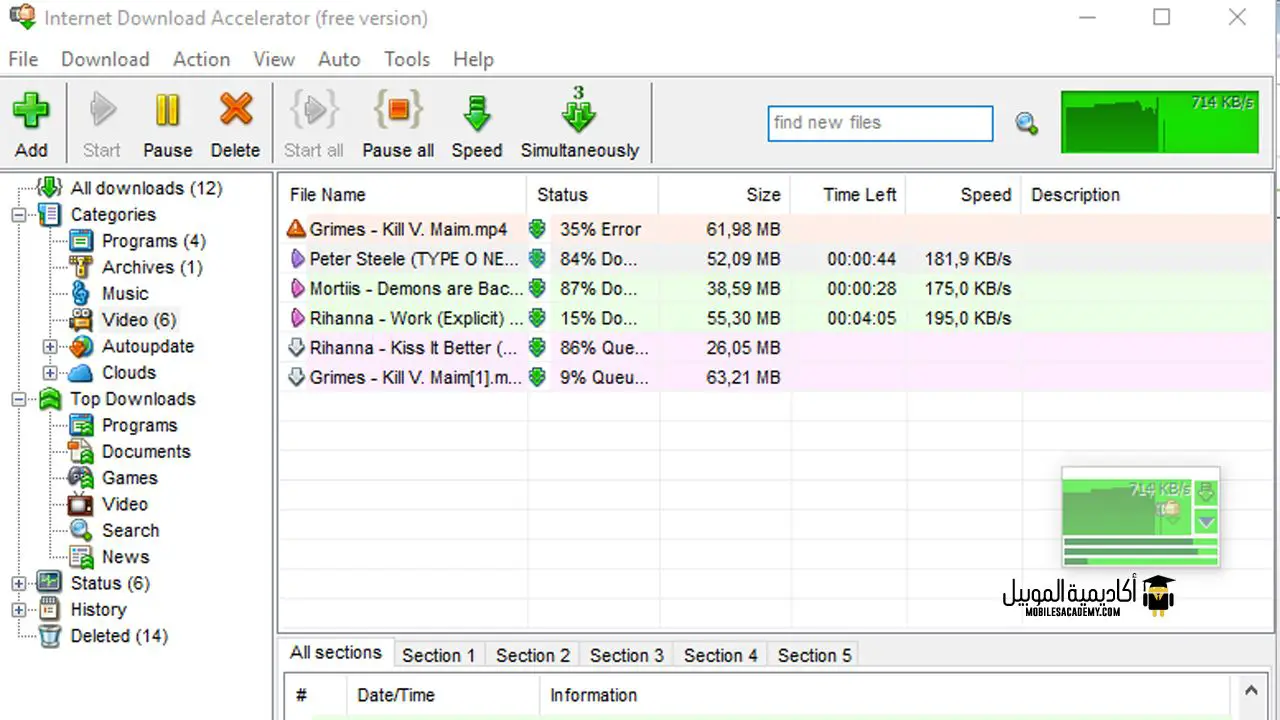Select Mortiis - Demons are Back row
The height and width of the screenshot is (720, 1280).
coord(775,288)
